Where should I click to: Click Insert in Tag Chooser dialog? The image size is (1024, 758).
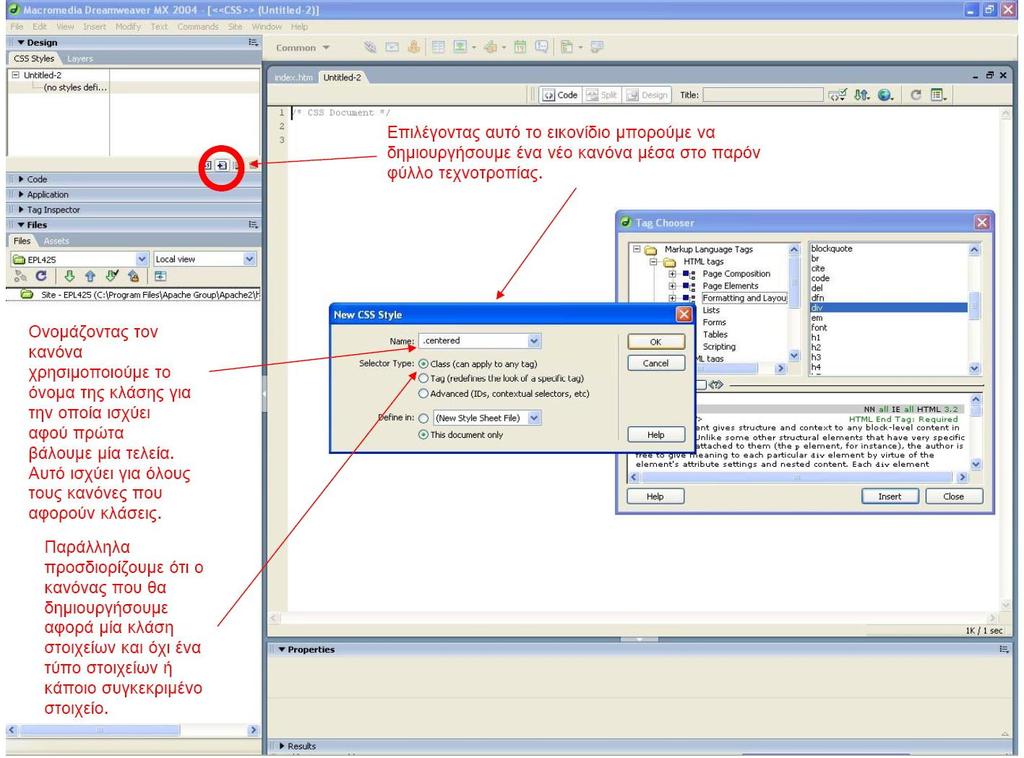889,496
